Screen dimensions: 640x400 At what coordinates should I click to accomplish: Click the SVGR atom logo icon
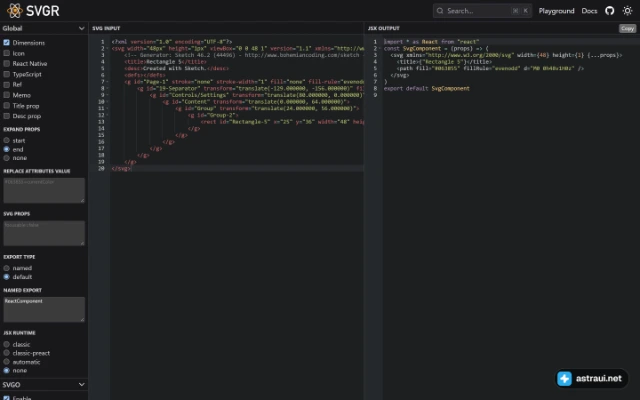click(15, 11)
